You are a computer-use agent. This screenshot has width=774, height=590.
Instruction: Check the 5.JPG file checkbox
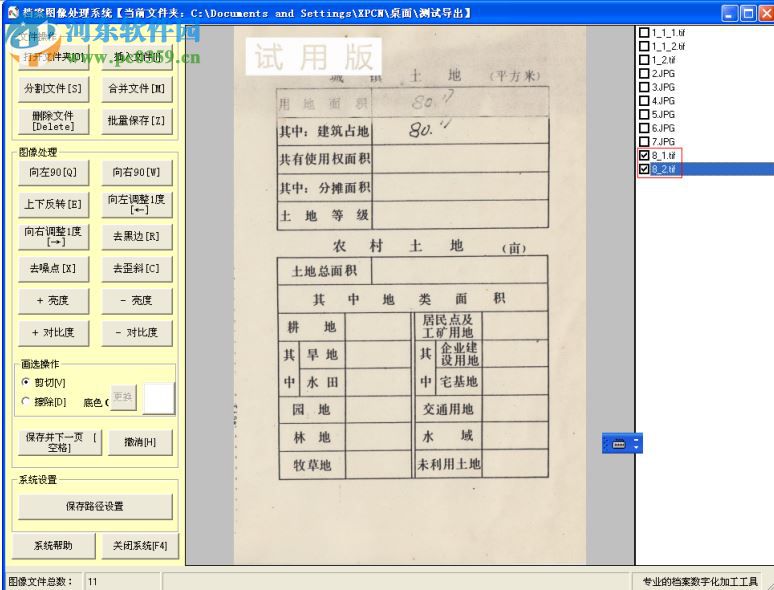tap(644, 115)
